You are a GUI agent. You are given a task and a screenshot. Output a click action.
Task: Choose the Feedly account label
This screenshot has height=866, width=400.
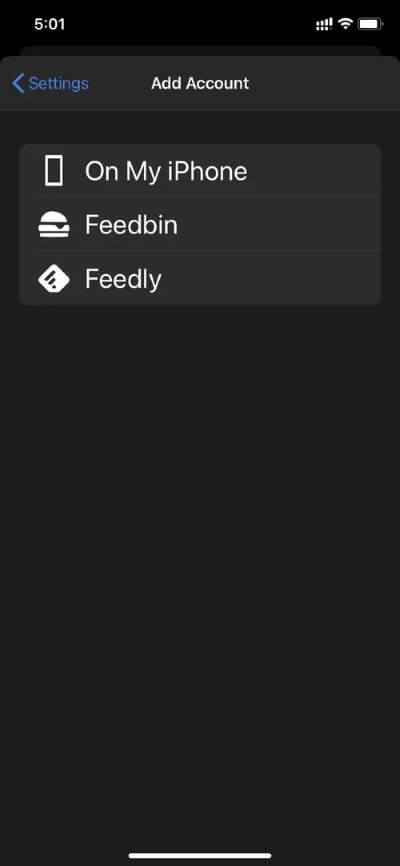(x=123, y=280)
